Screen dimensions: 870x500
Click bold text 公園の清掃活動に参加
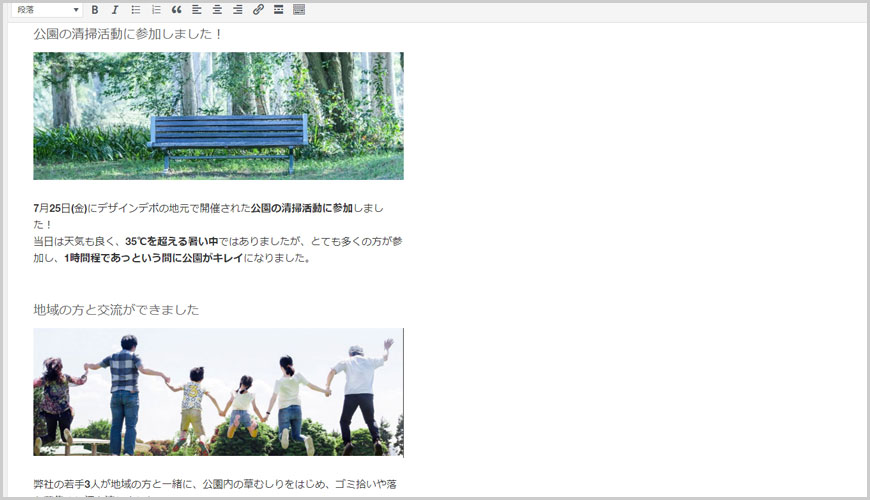[302, 208]
